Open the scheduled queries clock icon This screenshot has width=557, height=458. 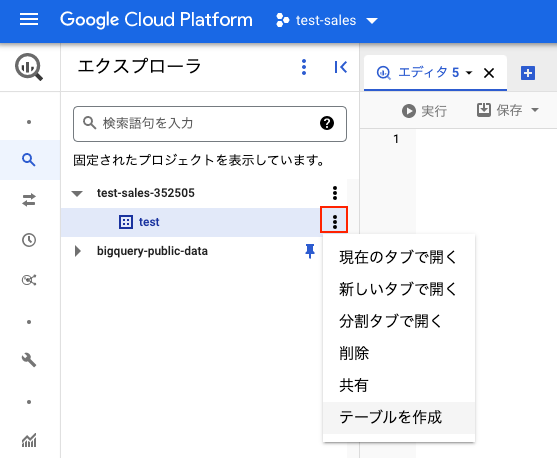point(29,240)
